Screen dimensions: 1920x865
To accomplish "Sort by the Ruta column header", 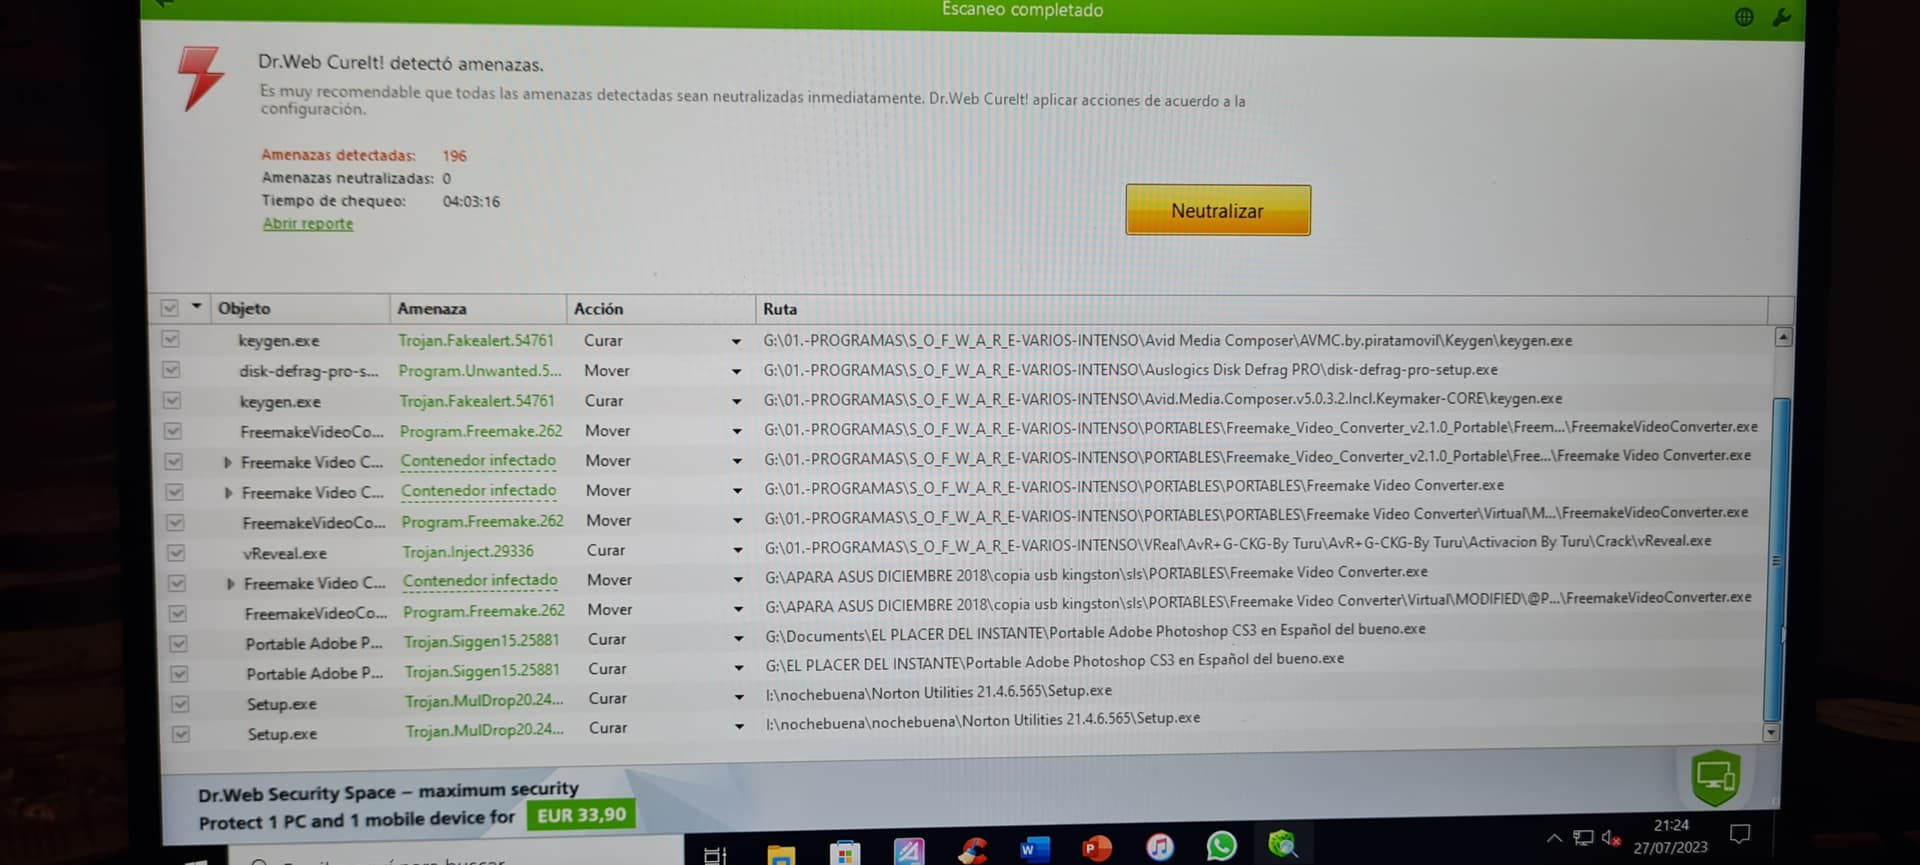I will 1261,309.
